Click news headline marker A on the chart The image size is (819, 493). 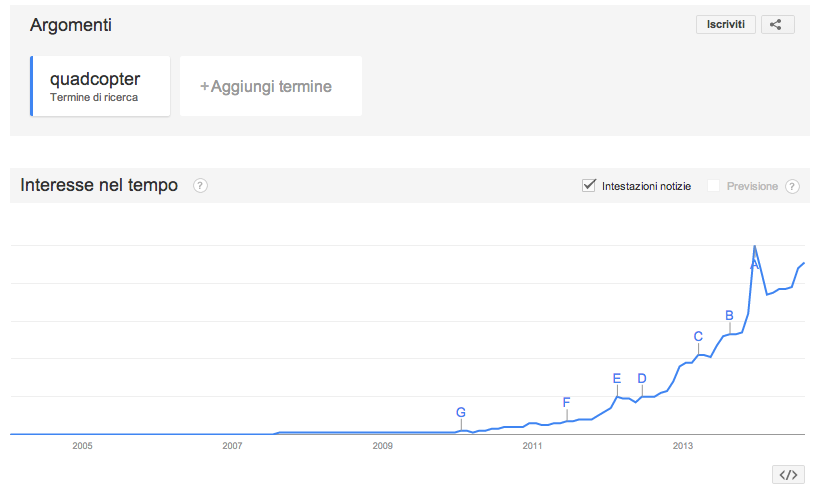(754, 265)
